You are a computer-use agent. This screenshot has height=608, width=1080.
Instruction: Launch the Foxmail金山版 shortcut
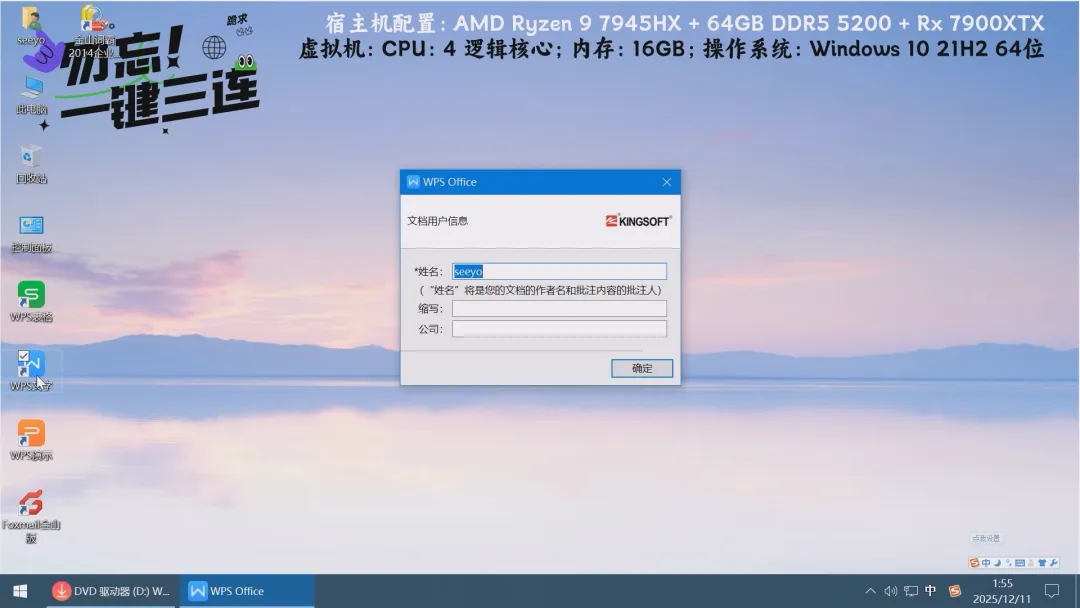click(x=31, y=516)
